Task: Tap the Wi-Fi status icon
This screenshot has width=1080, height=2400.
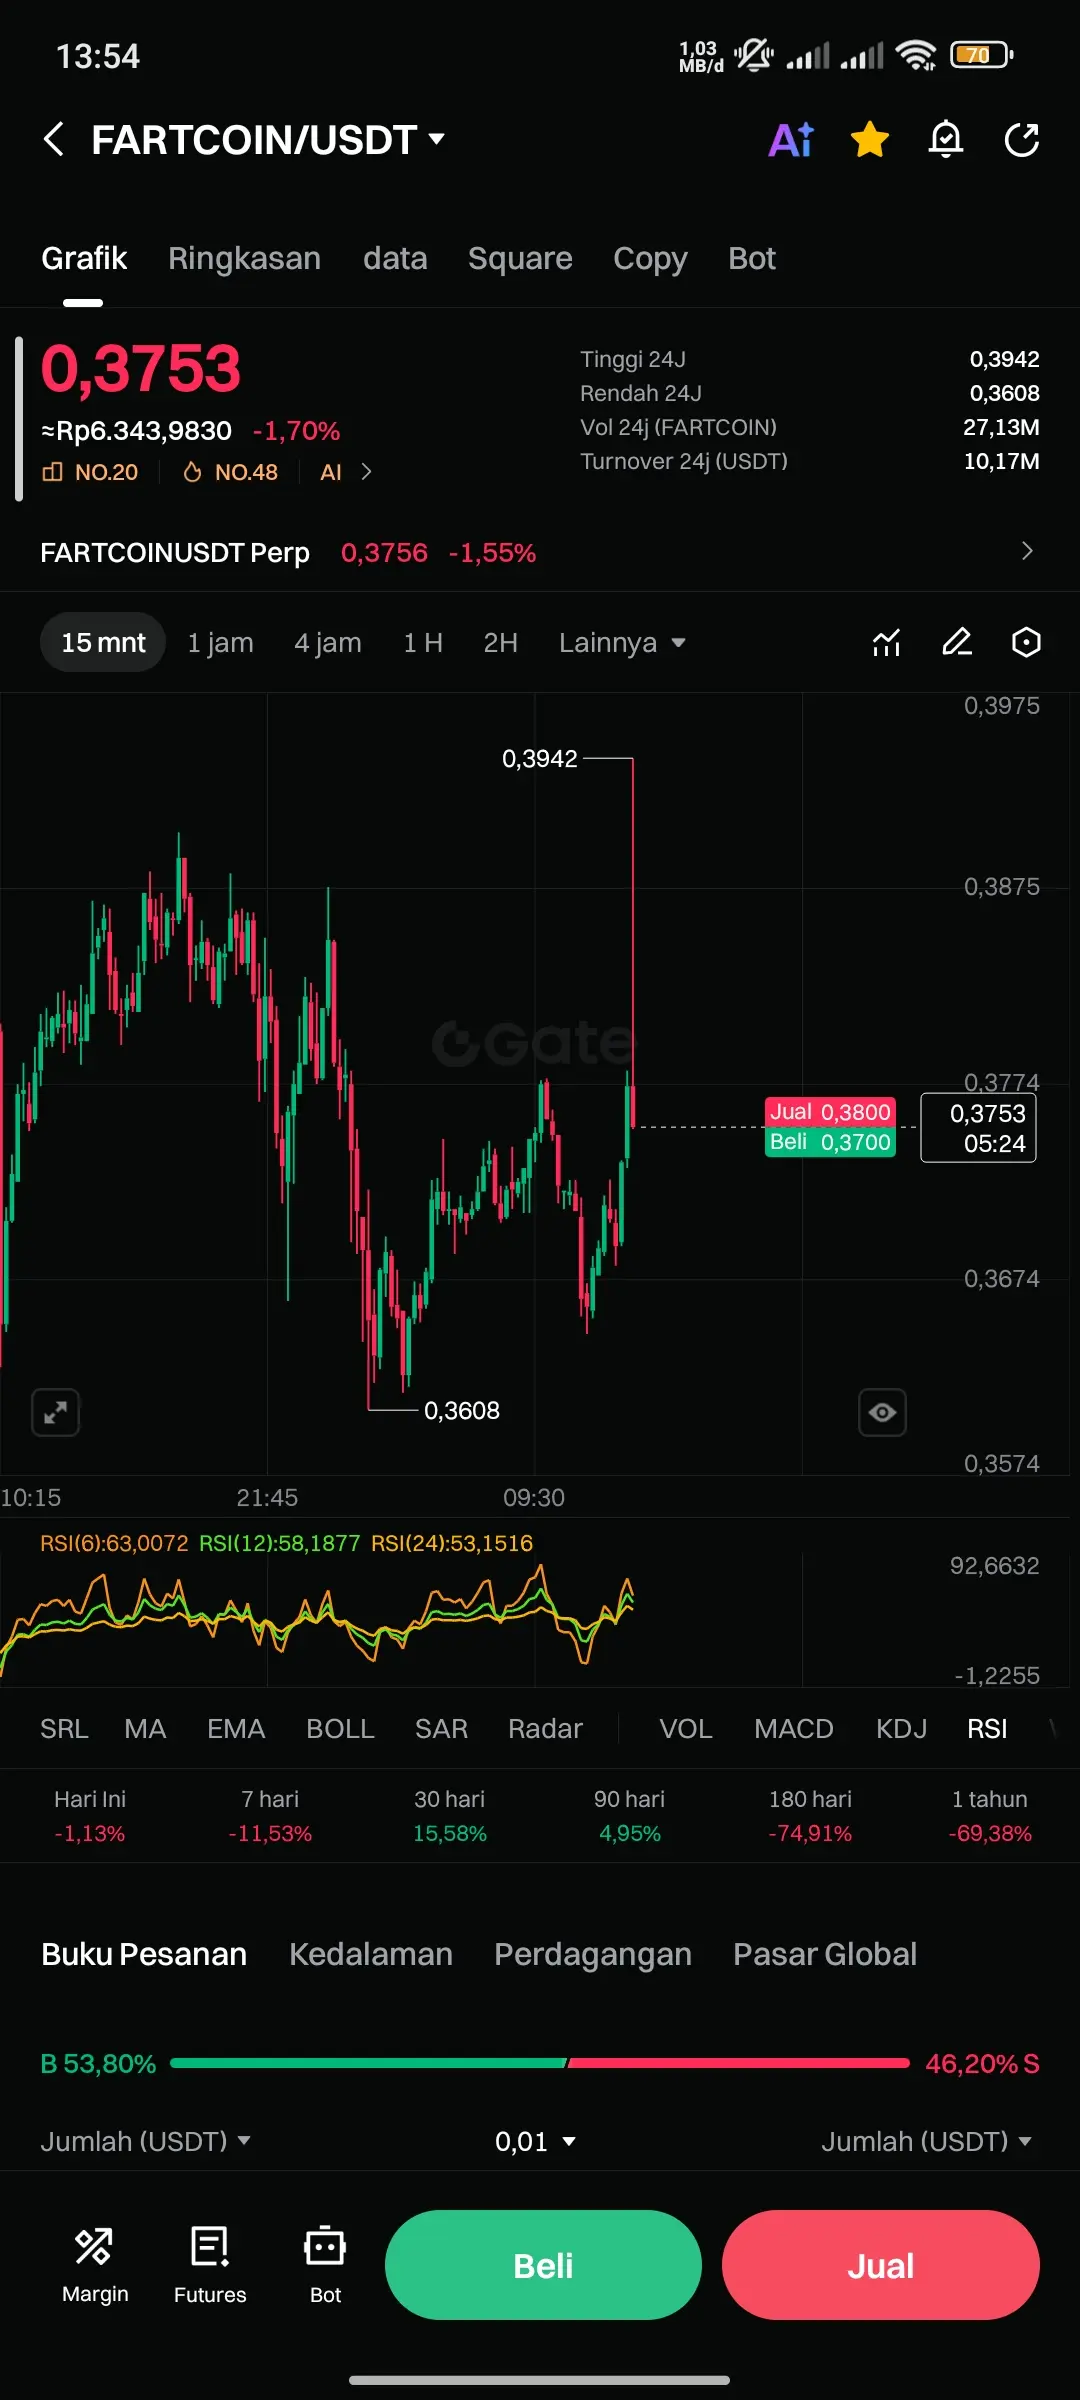Action: (916, 55)
